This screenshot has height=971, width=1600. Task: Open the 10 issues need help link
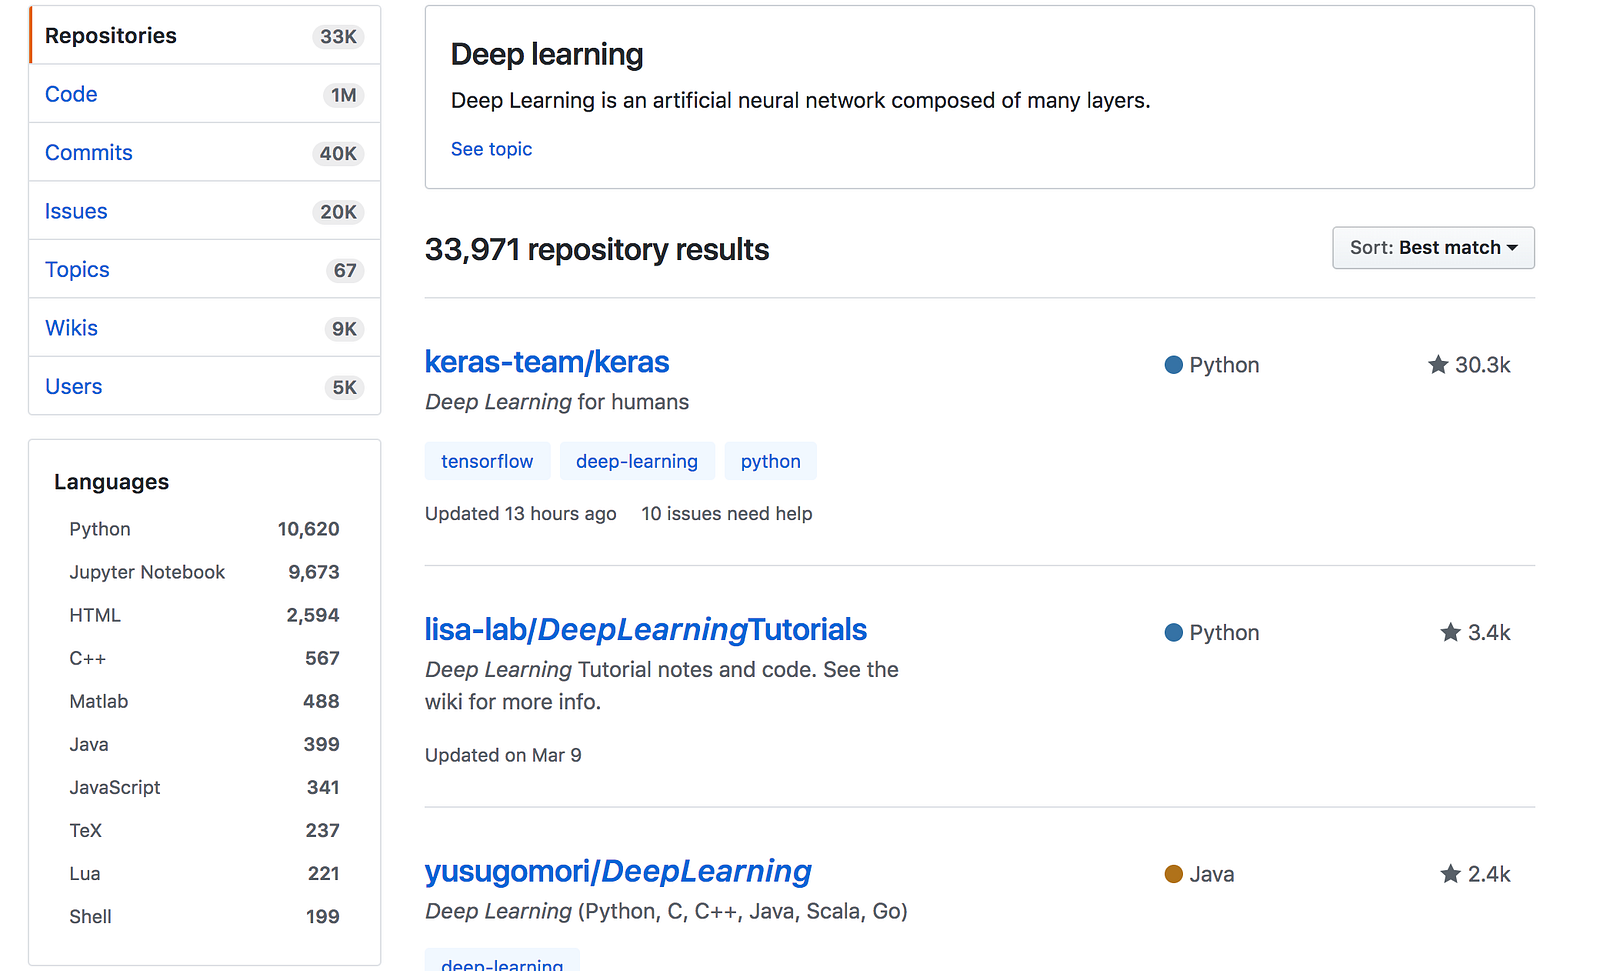[x=727, y=514]
